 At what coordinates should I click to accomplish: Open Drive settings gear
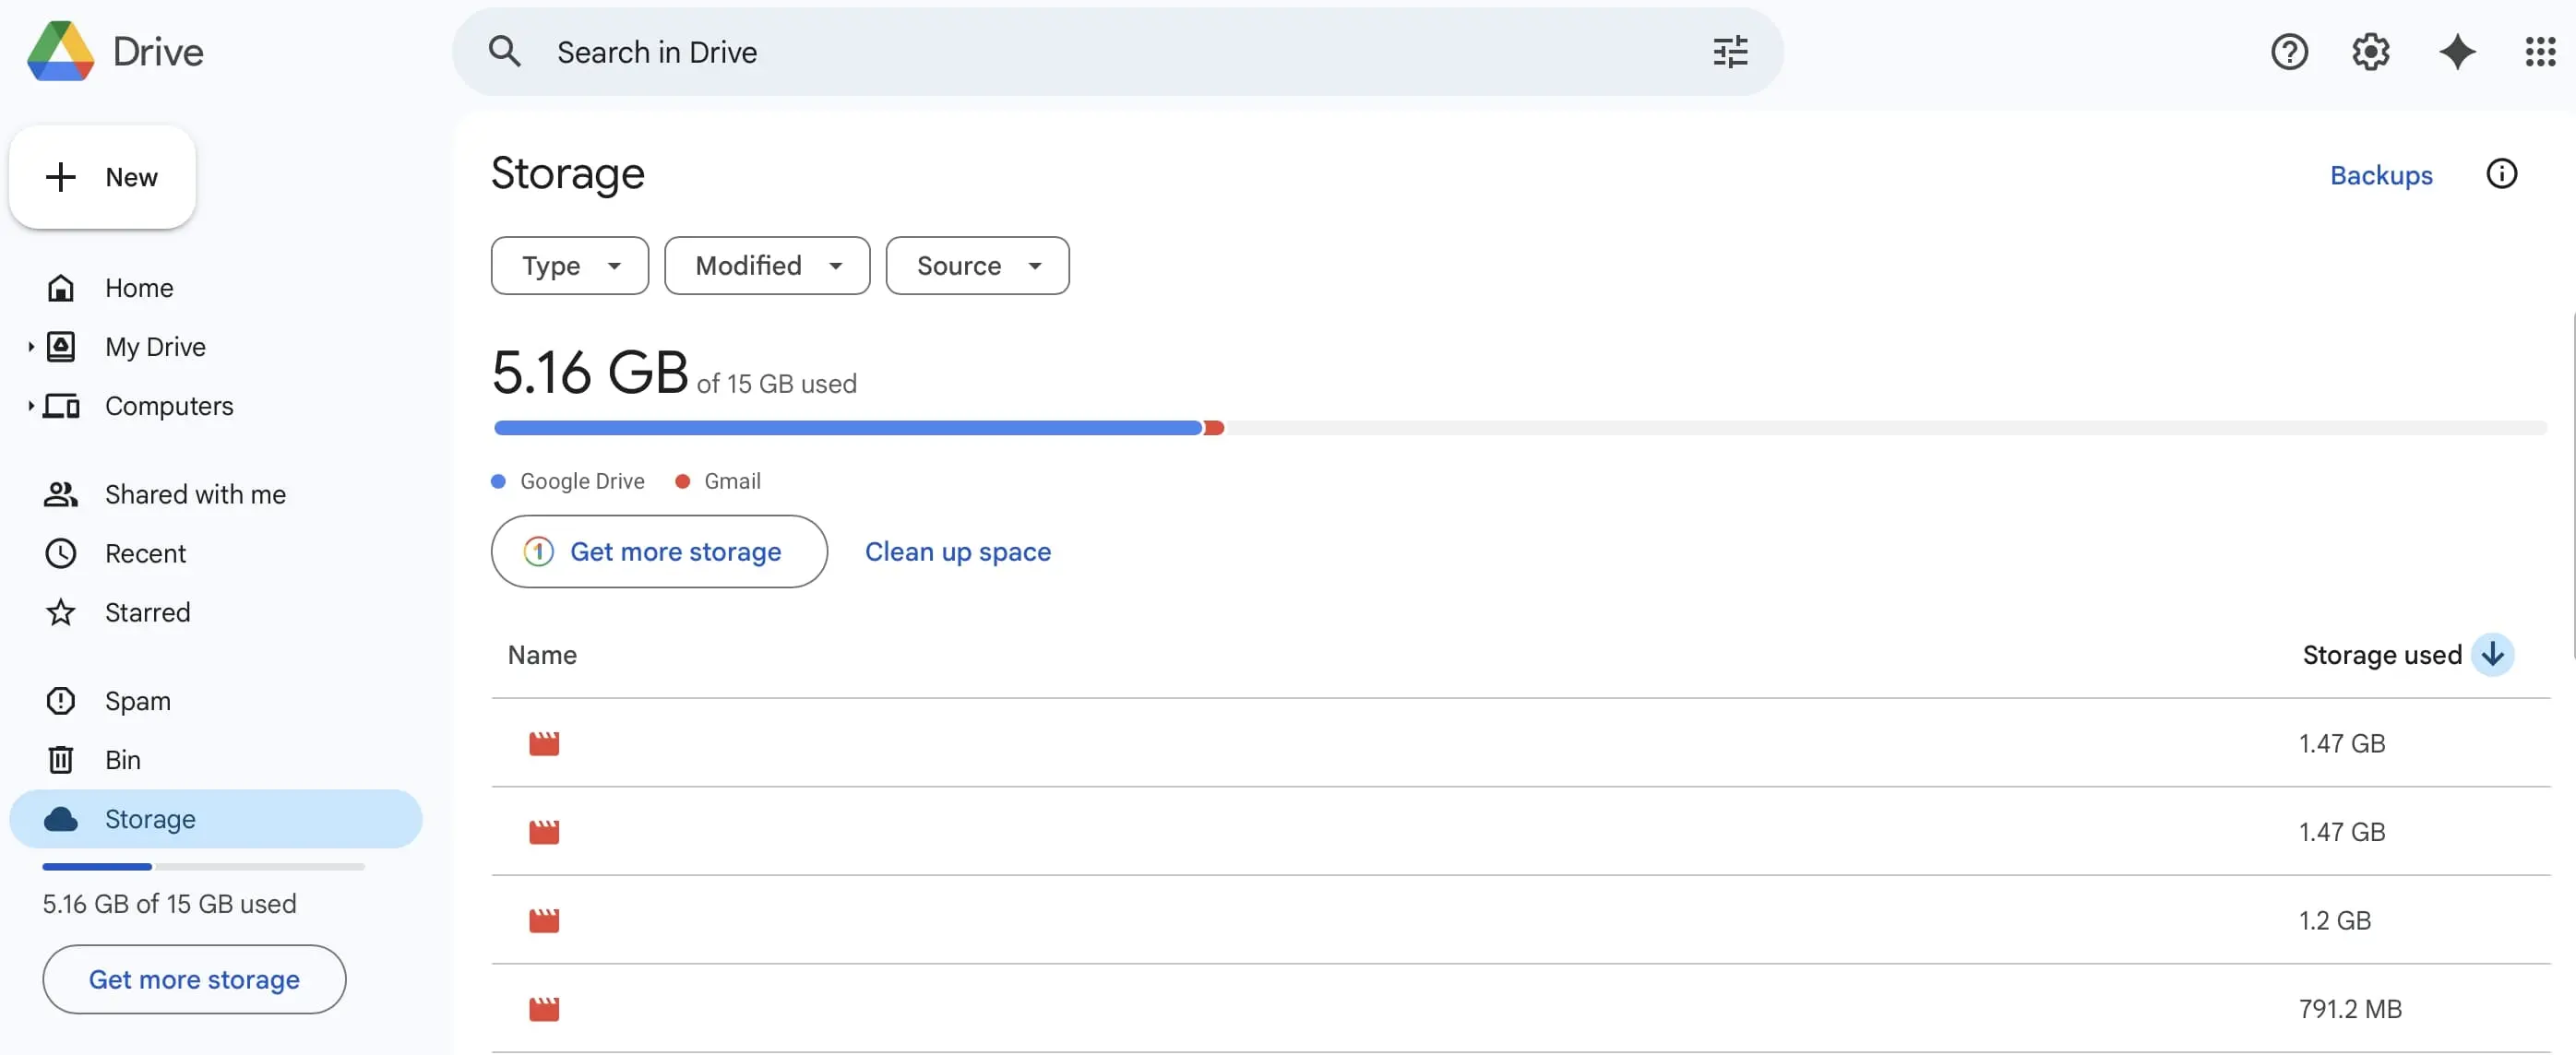(2369, 51)
